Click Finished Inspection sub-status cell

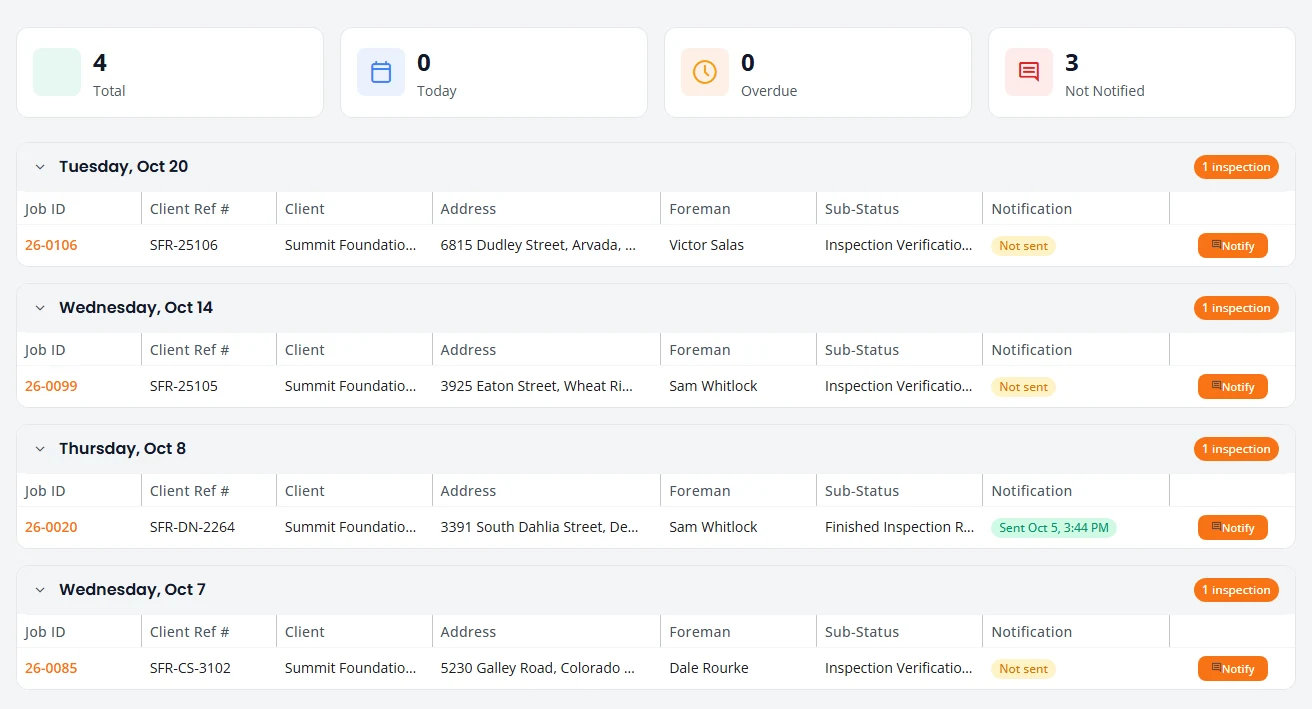click(x=899, y=527)
